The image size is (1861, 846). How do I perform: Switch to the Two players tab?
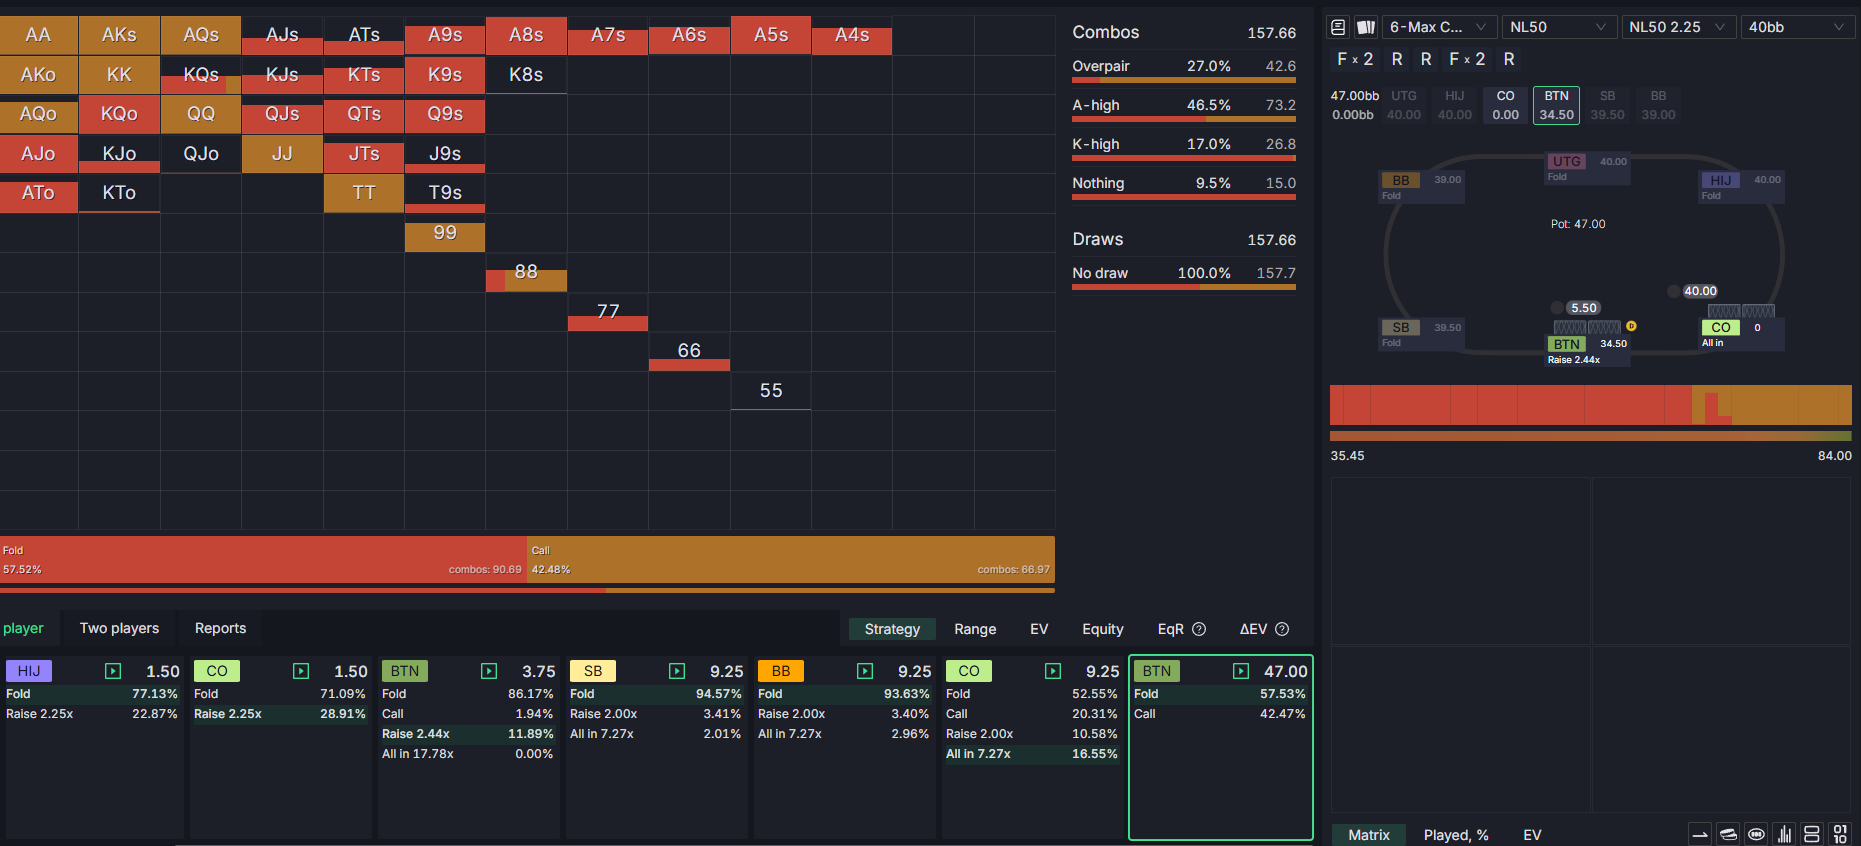coord(119,628)
